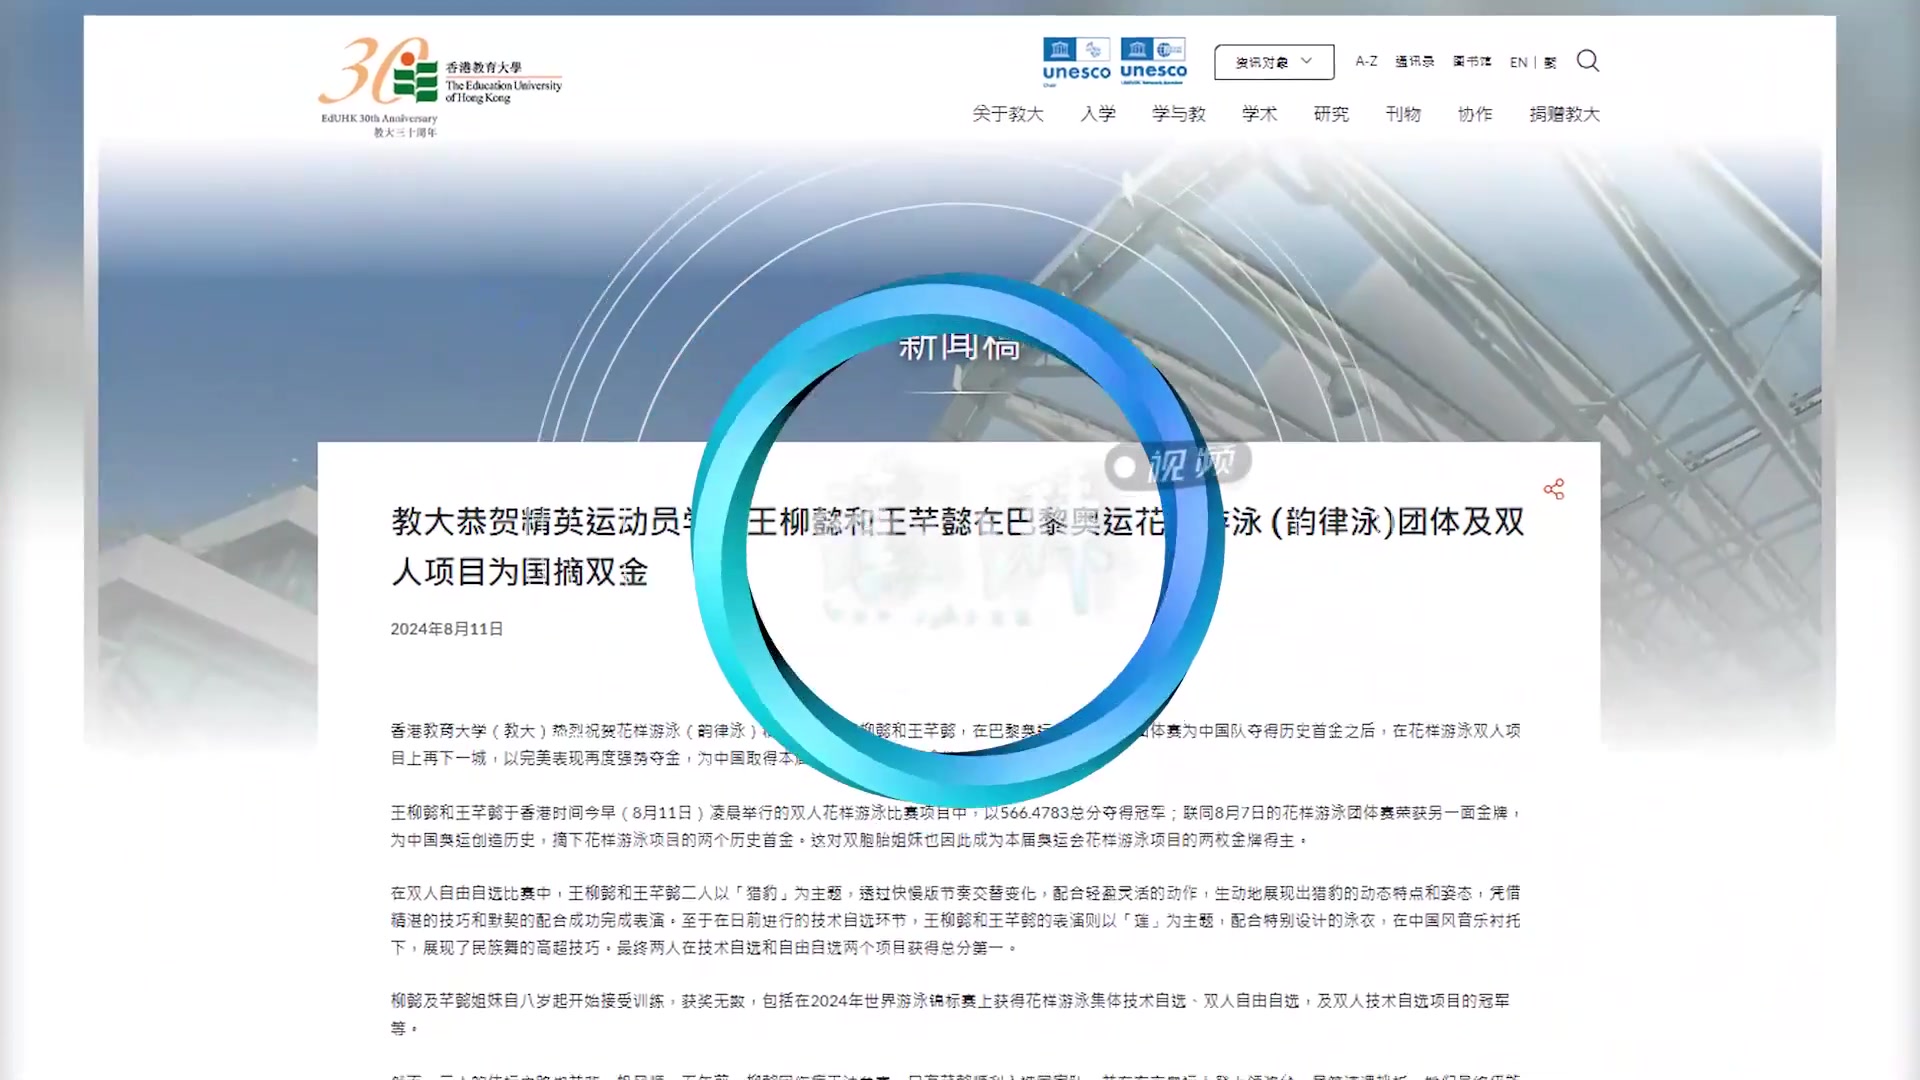The width and height of the screenshot is (1920, 1080).
Task: Open the 通讯录 directory link
Action: click(1414, 61)
